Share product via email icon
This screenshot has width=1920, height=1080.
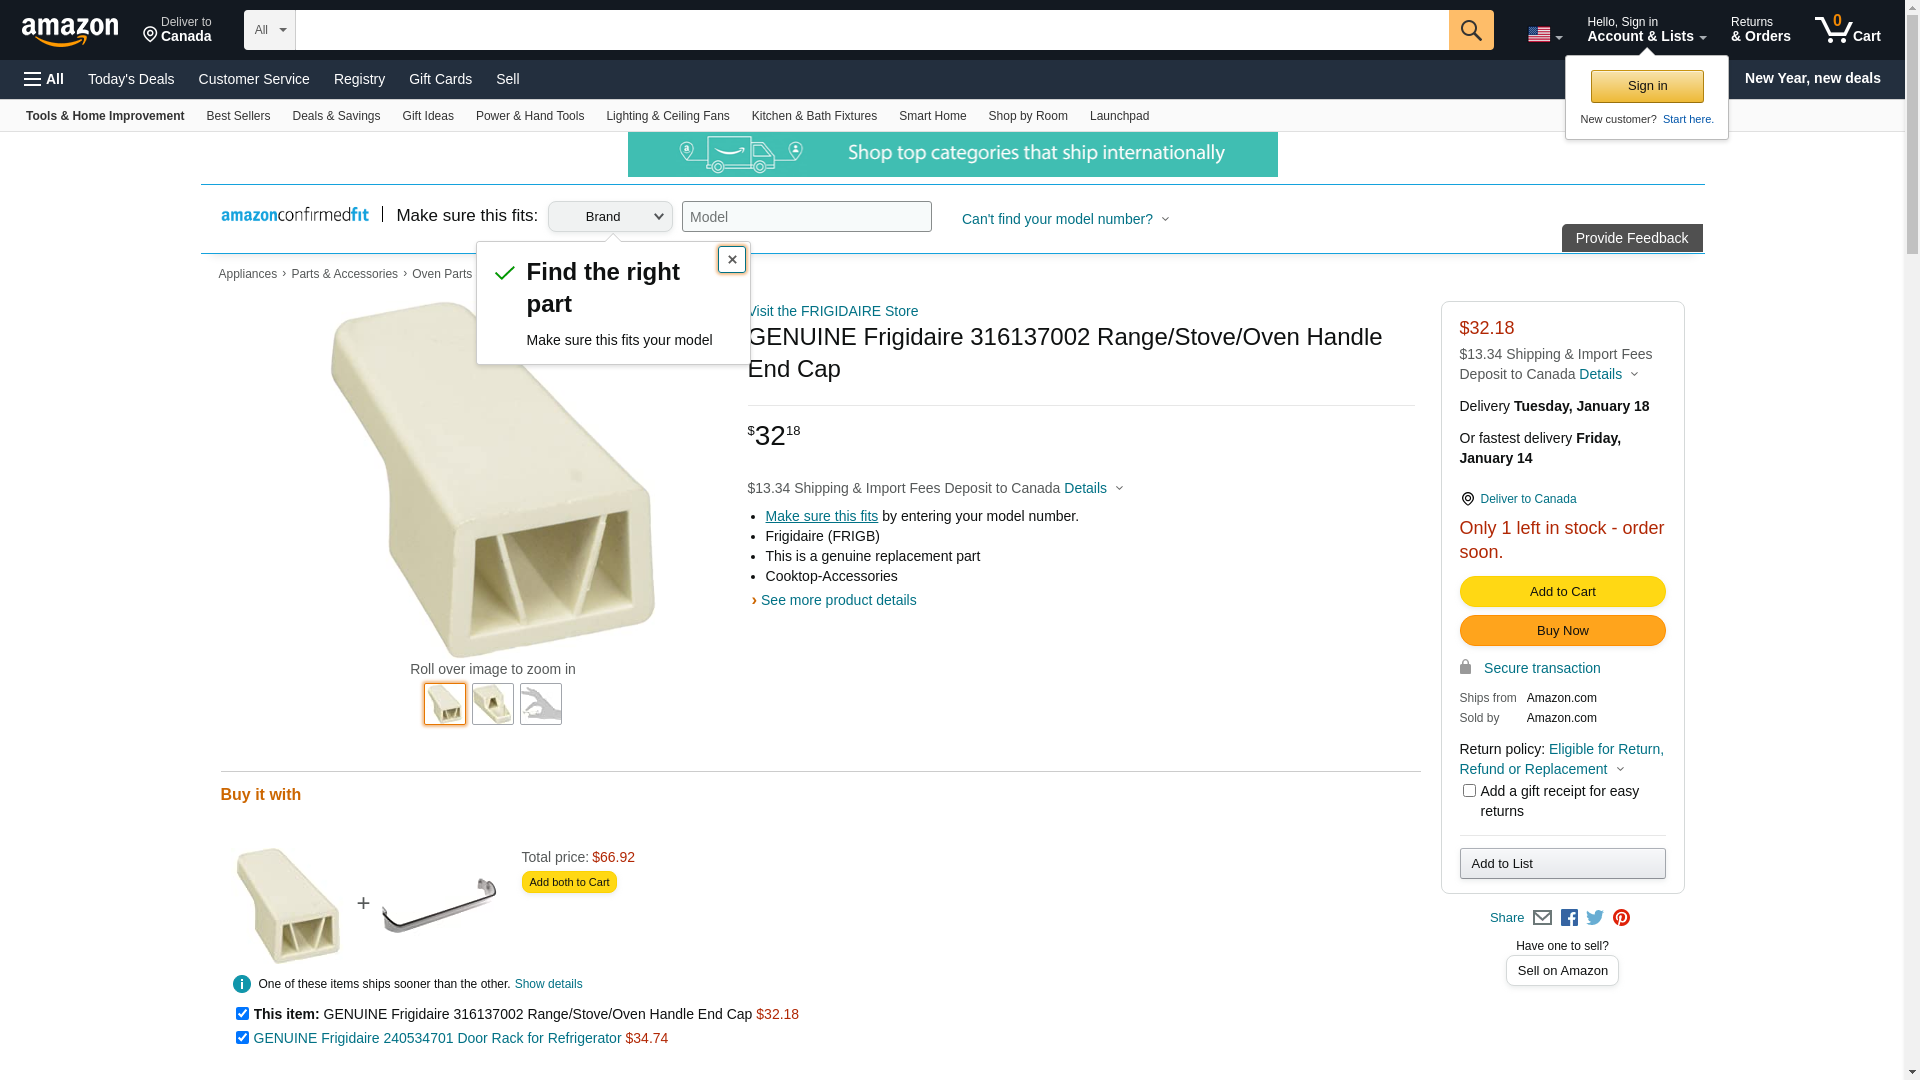point(1542,918)
